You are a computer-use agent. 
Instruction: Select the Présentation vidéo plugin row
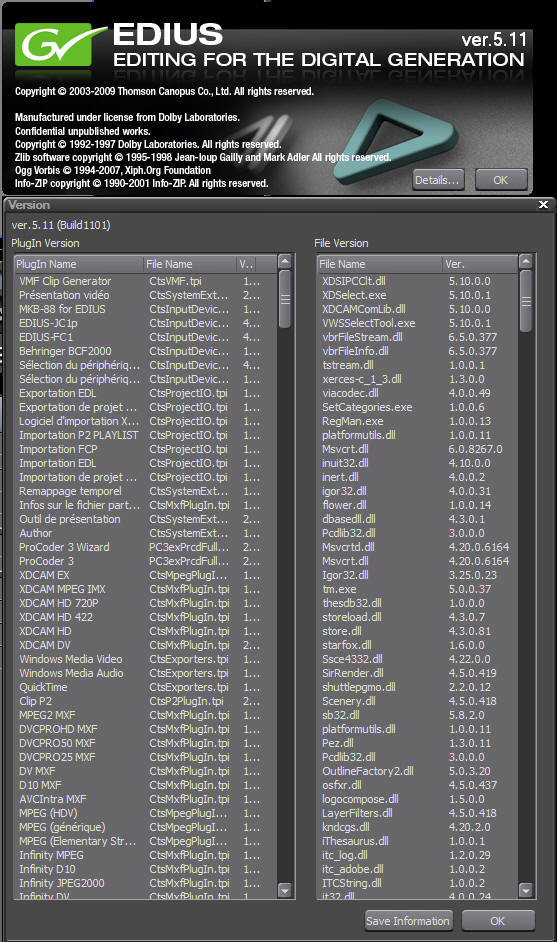click(145, 295)
